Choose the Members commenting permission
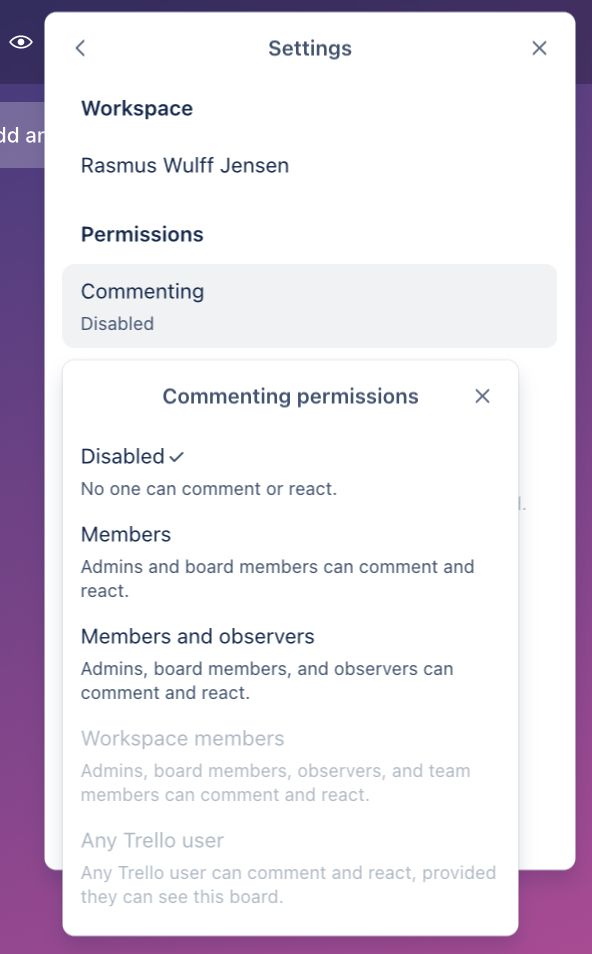Screen dimensions: 592x954 point(290,562)
